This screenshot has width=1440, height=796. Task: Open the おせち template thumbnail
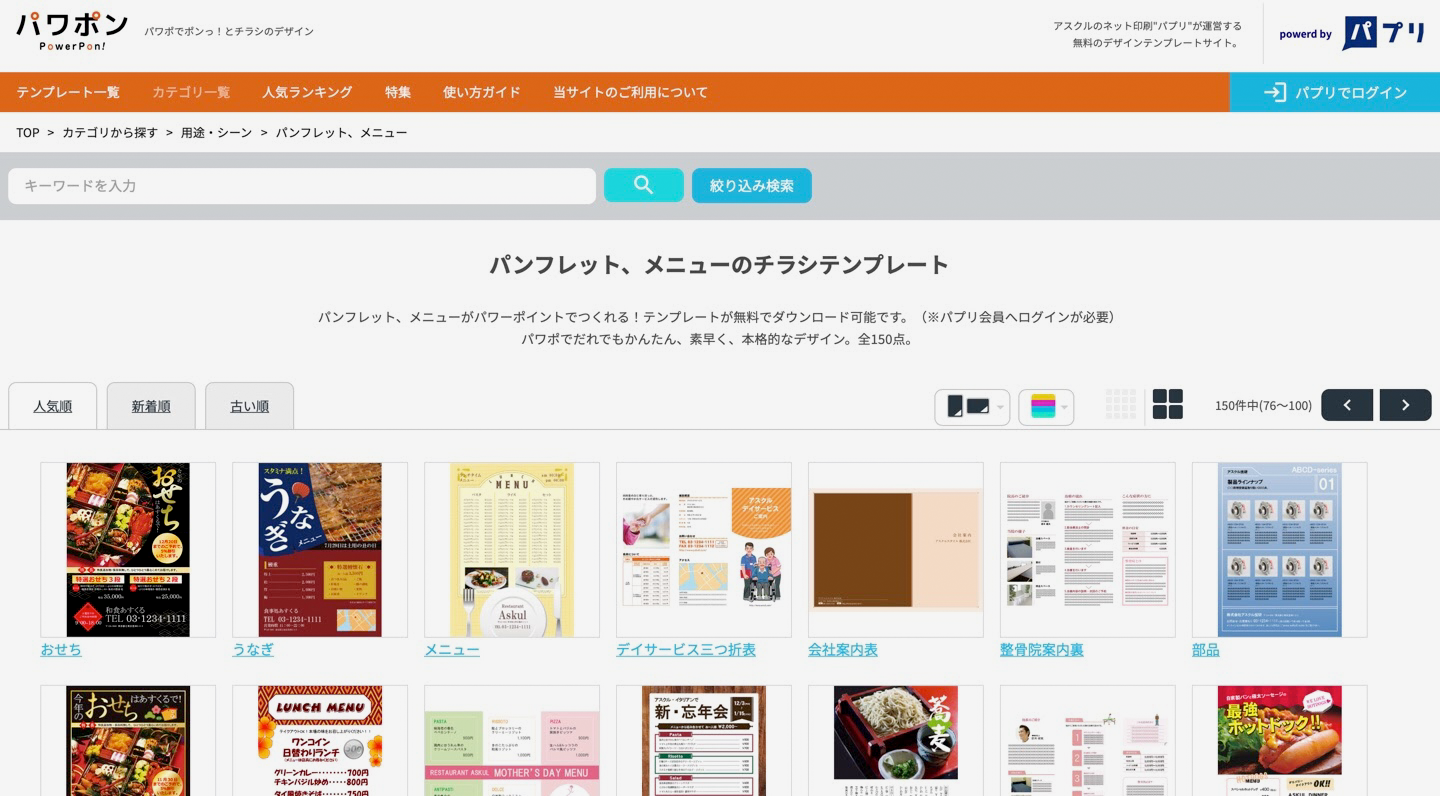pyautogui.click(x=128, y=549)
